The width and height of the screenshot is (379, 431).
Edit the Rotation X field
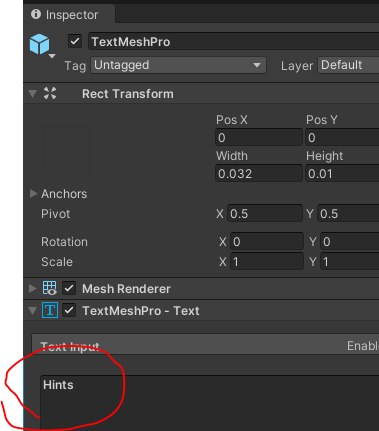[267, 242]
